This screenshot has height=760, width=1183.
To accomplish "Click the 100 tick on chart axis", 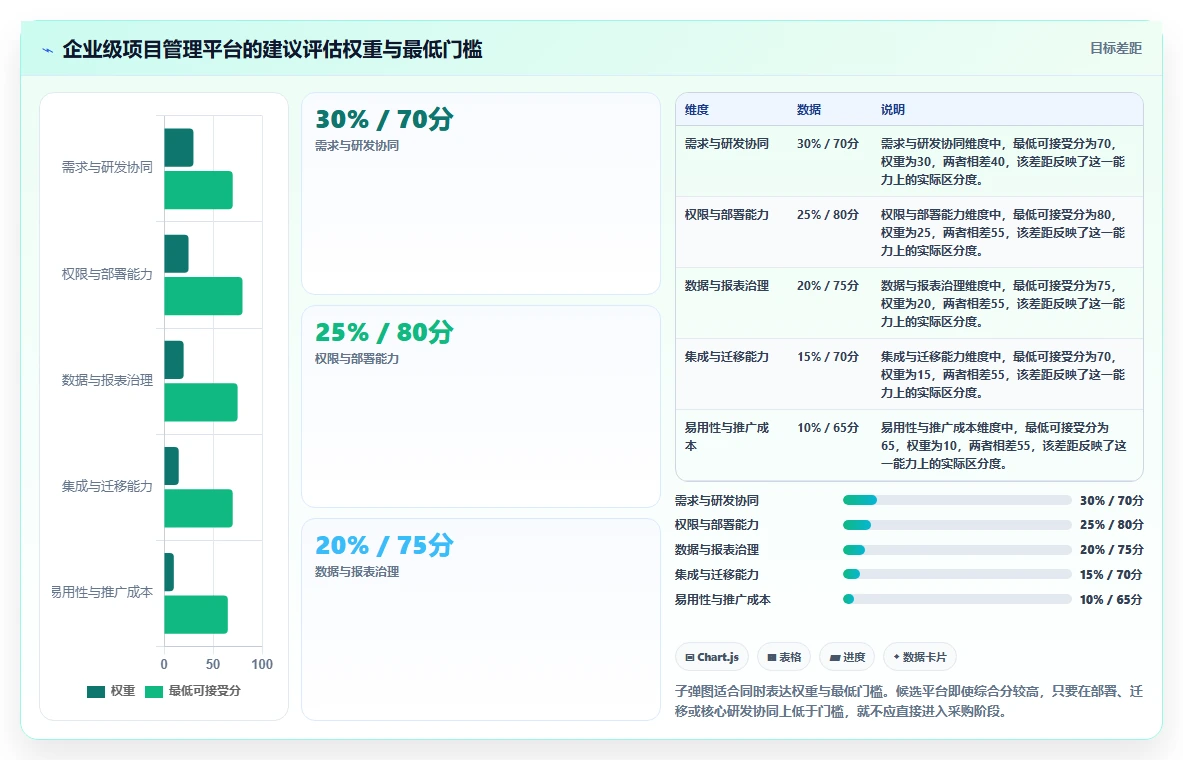I will pos(262,665).
